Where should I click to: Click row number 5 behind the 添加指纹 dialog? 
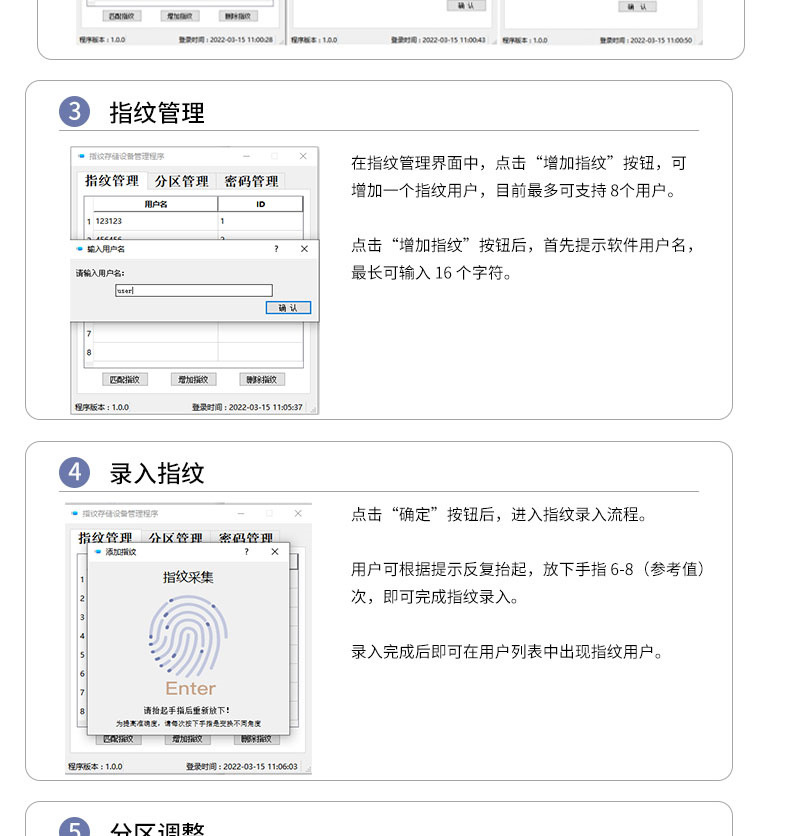[x=82, y=655]
